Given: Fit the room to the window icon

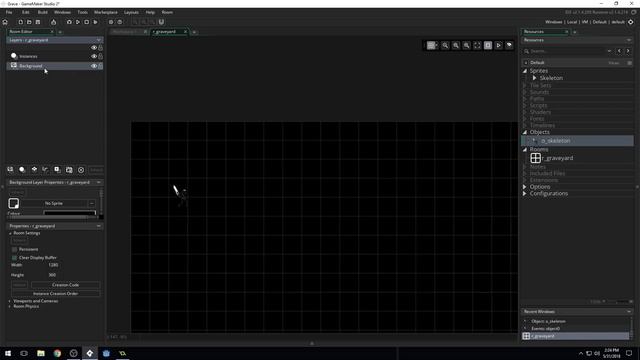Looking at the screenshot, I should tap(477, 46).
